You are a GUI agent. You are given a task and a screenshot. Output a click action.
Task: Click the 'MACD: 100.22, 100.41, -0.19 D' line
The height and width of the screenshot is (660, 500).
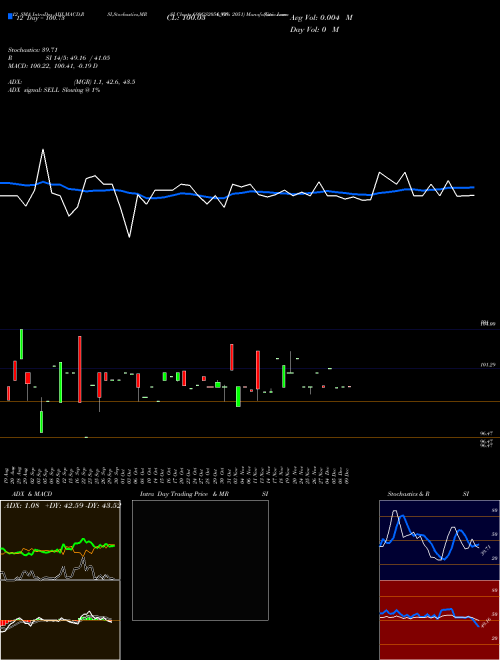point(53,66)
